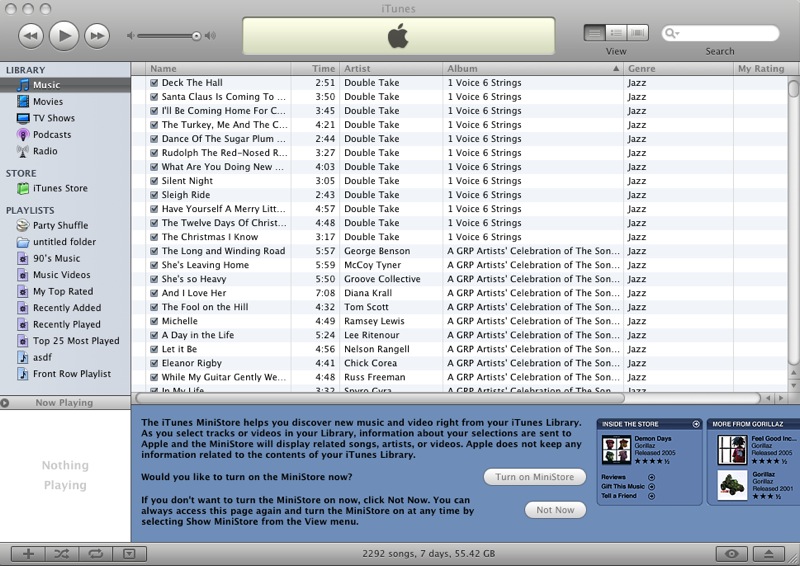Click the volume slider knob
800x566 pixels.
(x=196, y=36)
